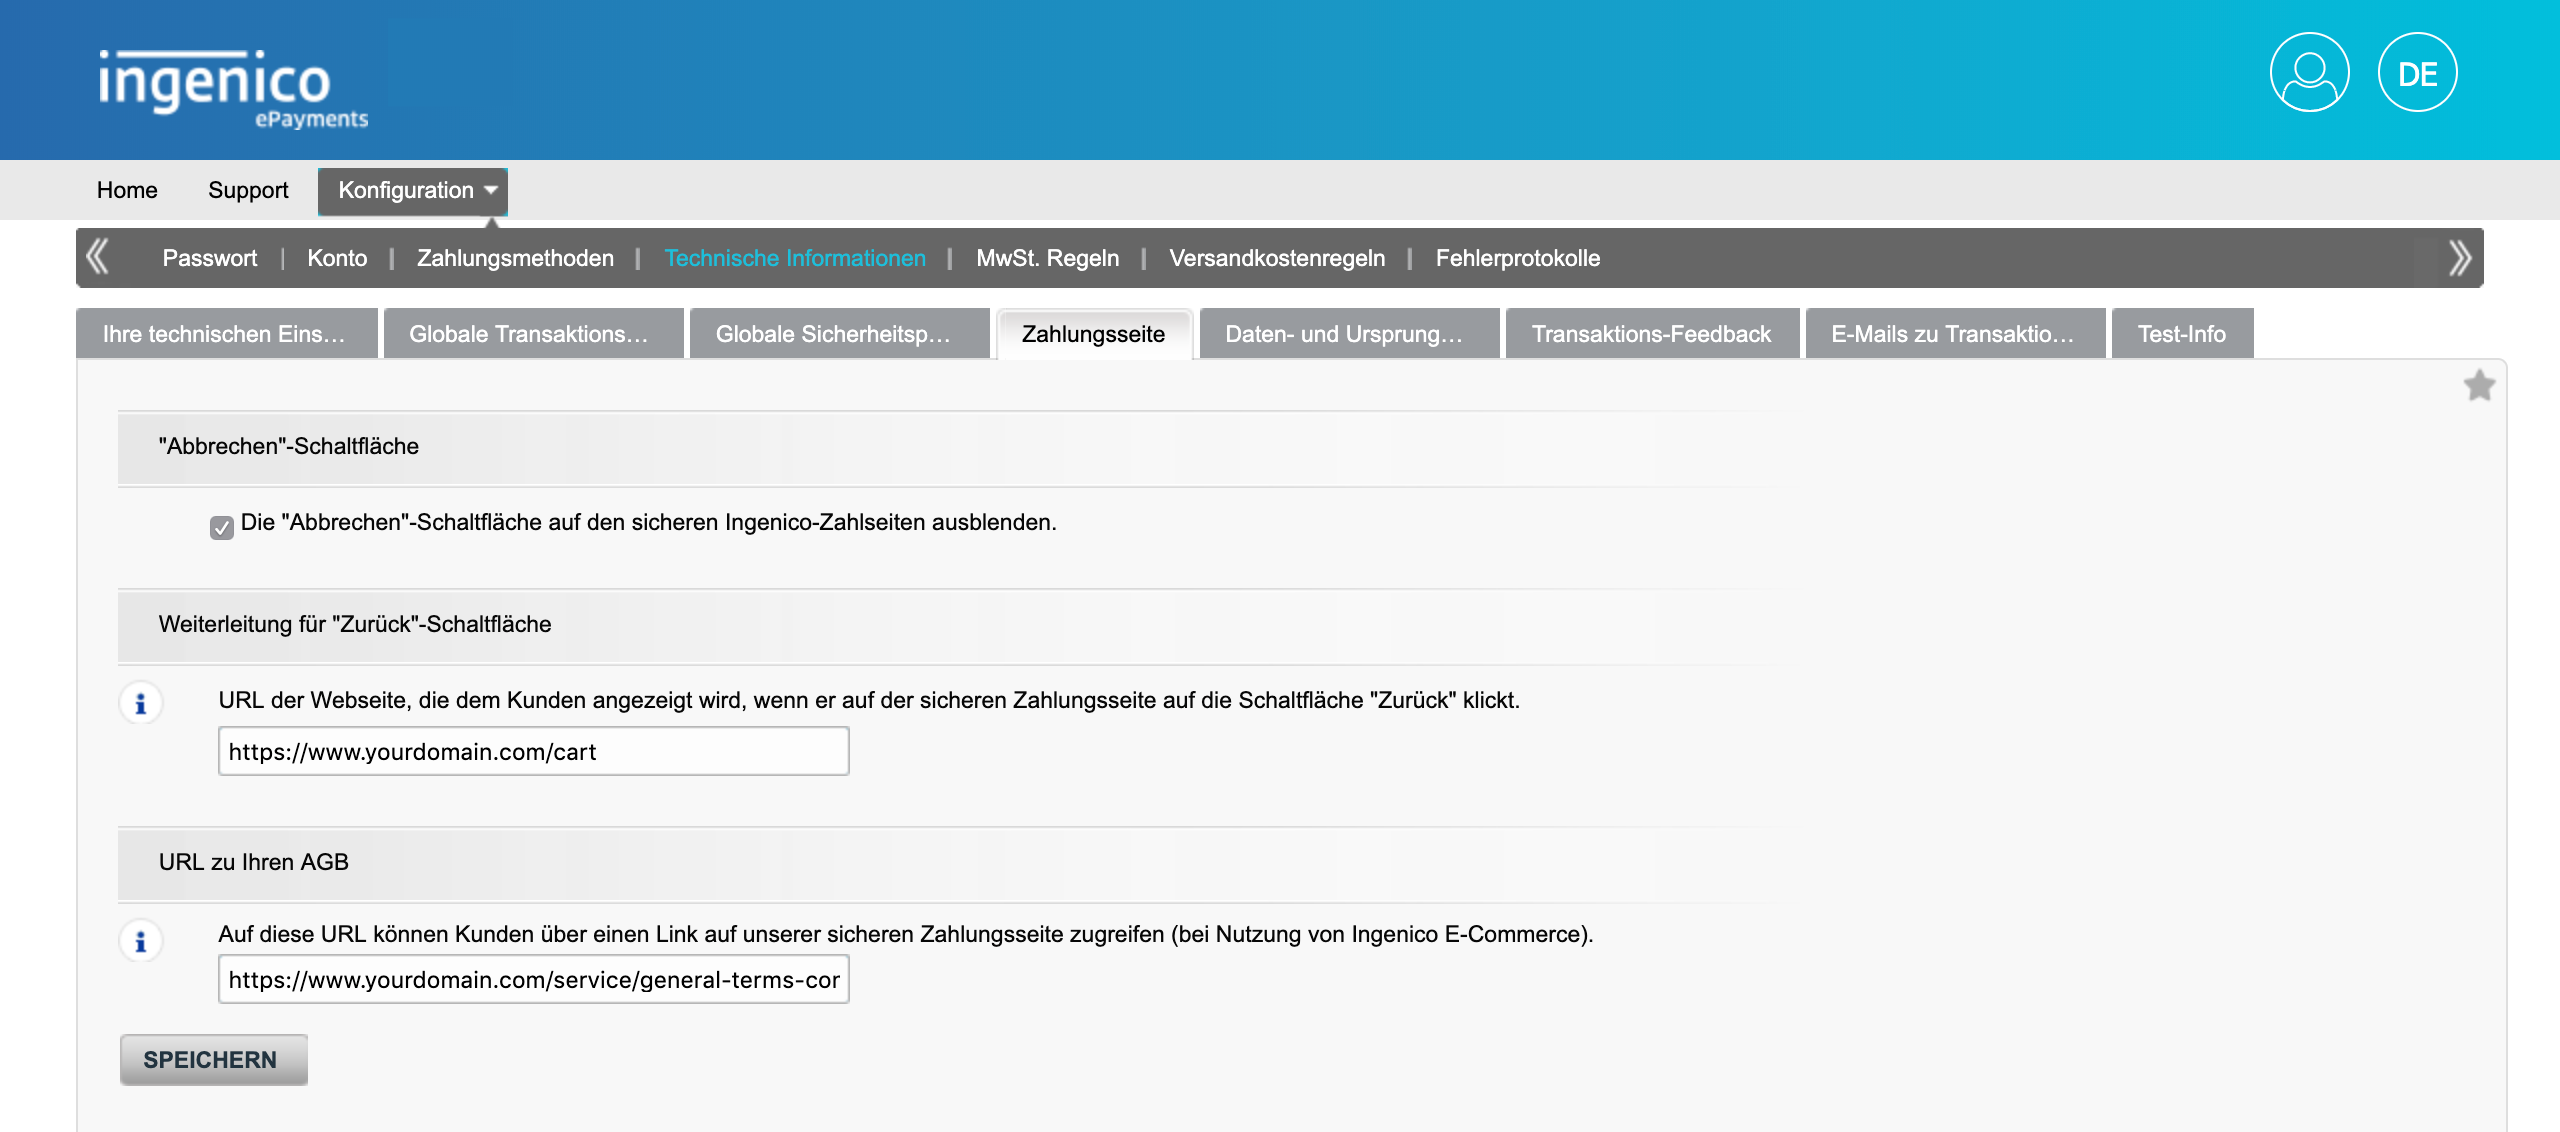2560x1132 pixels.
Task: Open Fehlerprotokolle section
Action: 1518,258
